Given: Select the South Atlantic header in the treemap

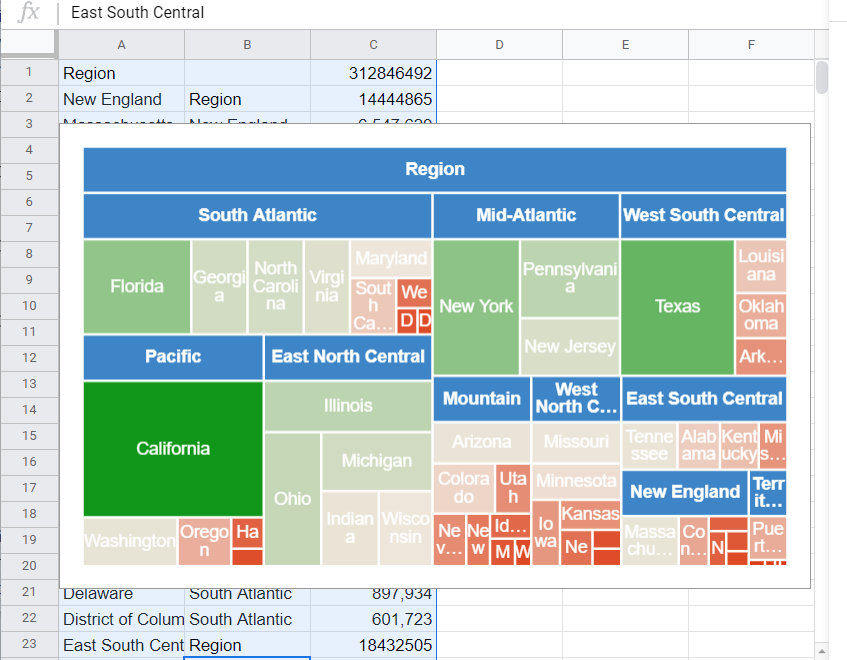Looking at the screenshot, I should click(x=256, y=215).
